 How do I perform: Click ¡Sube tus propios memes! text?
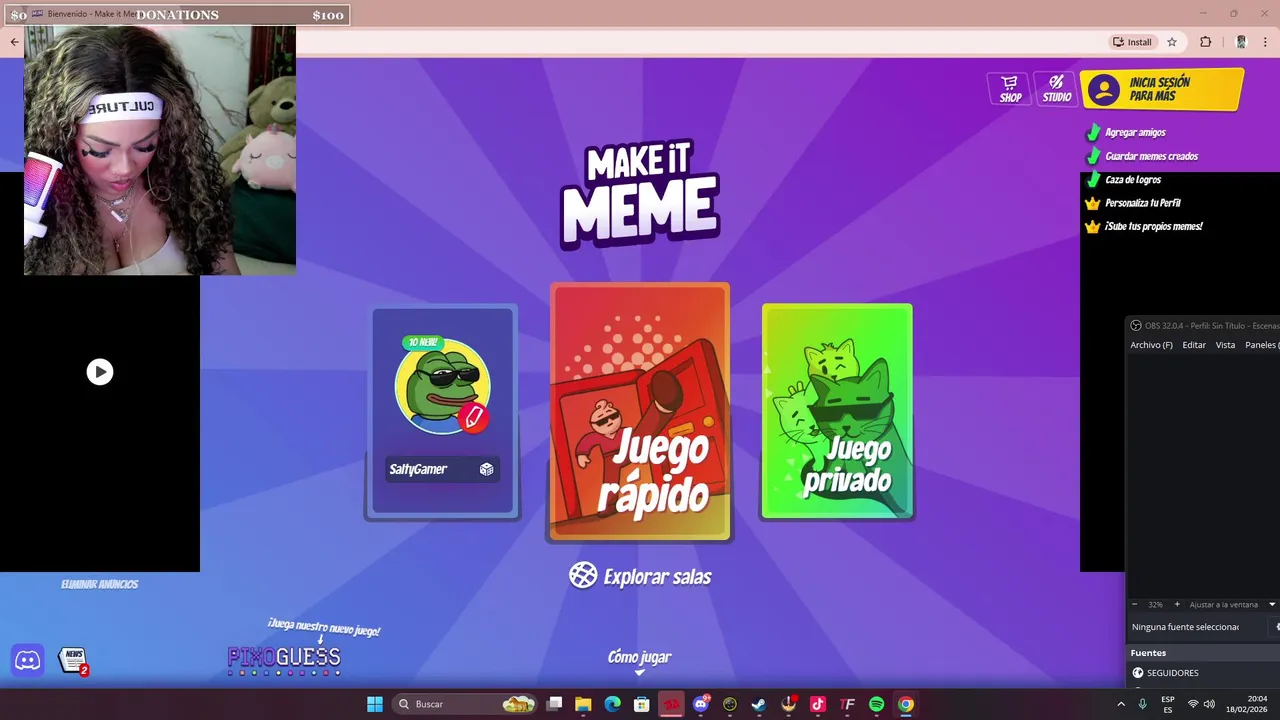(x=1154, y=226)
